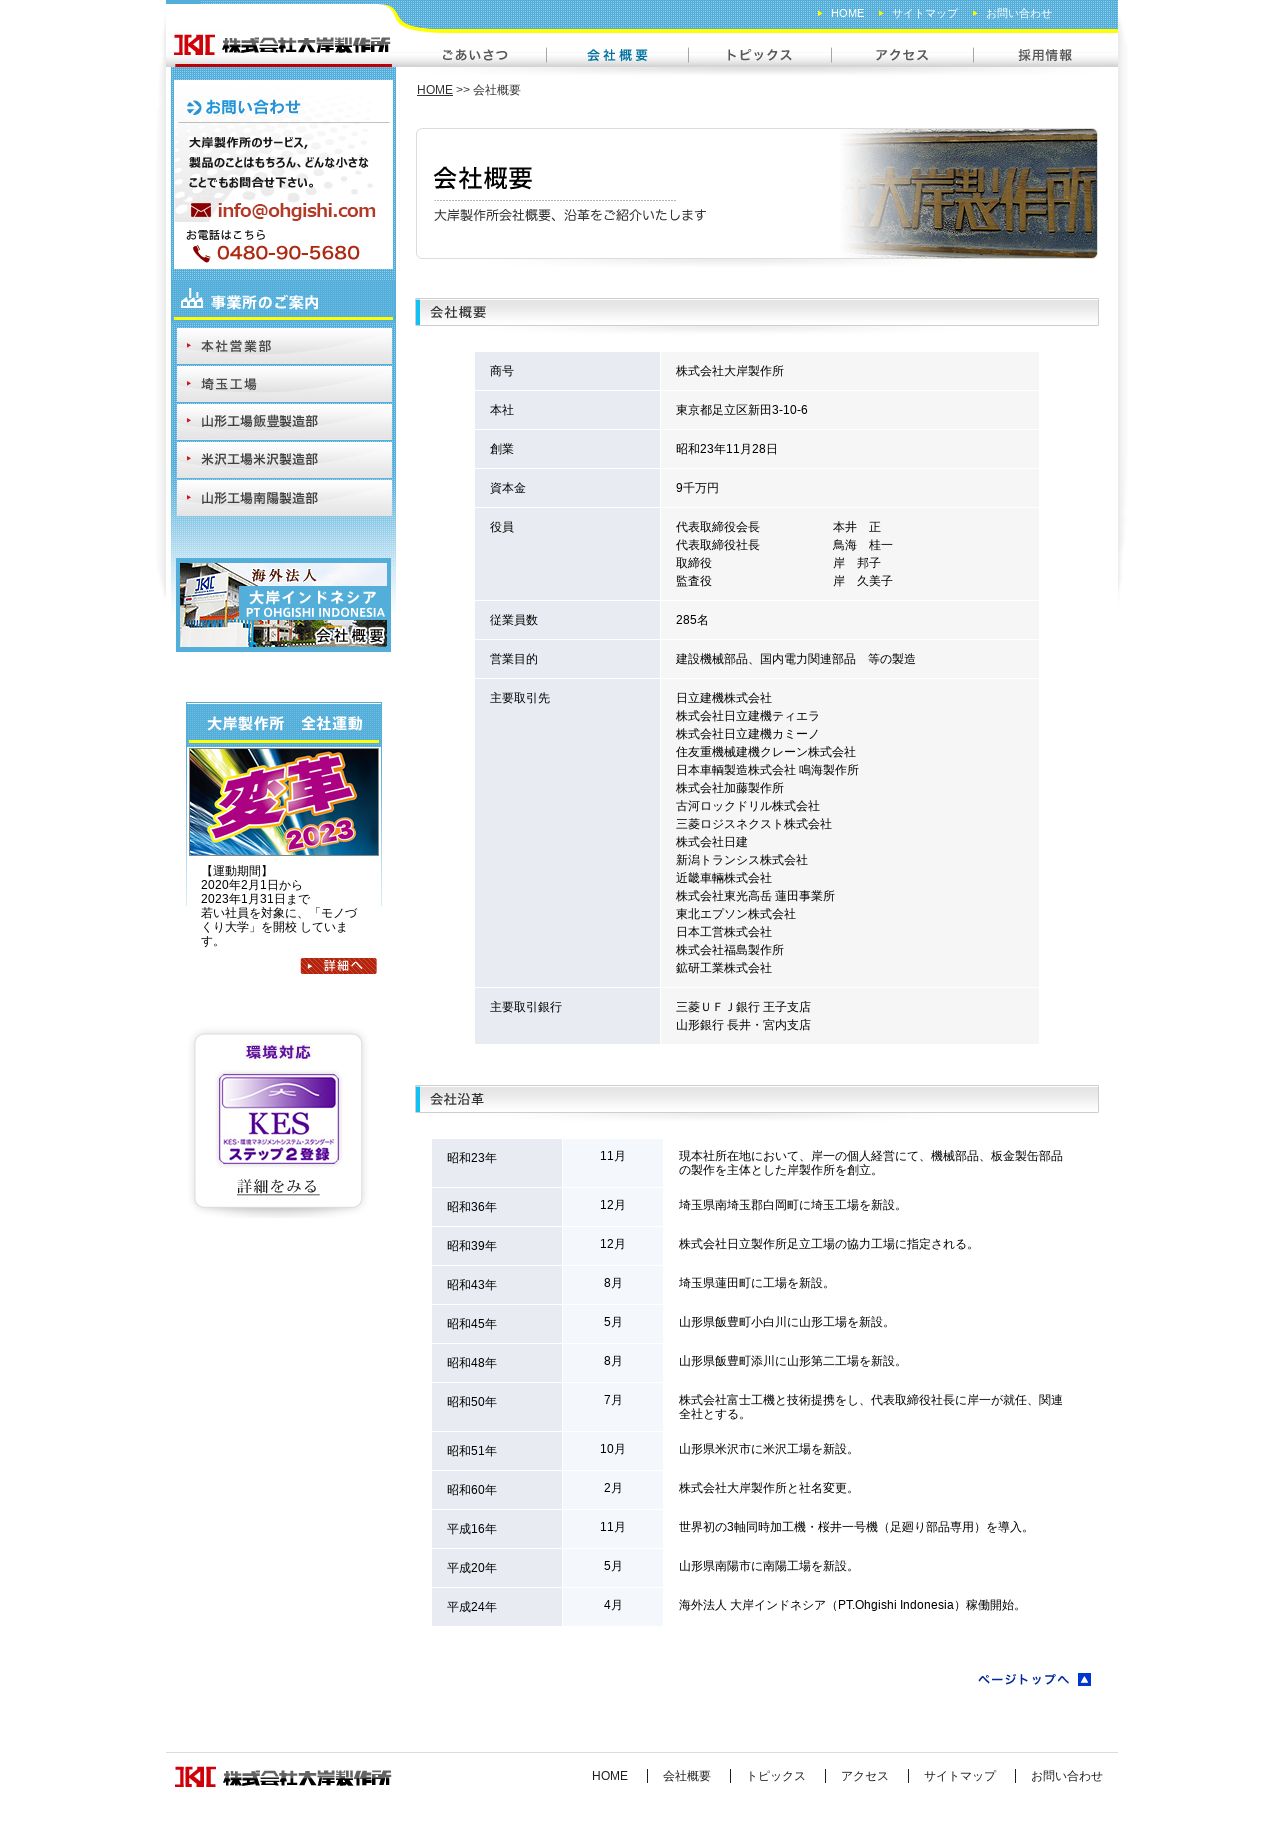Viewport: 1284px width, 1821px height.
Task: Click the phone handset icon beside 0480-90-5680
Action: coord(201,254)
